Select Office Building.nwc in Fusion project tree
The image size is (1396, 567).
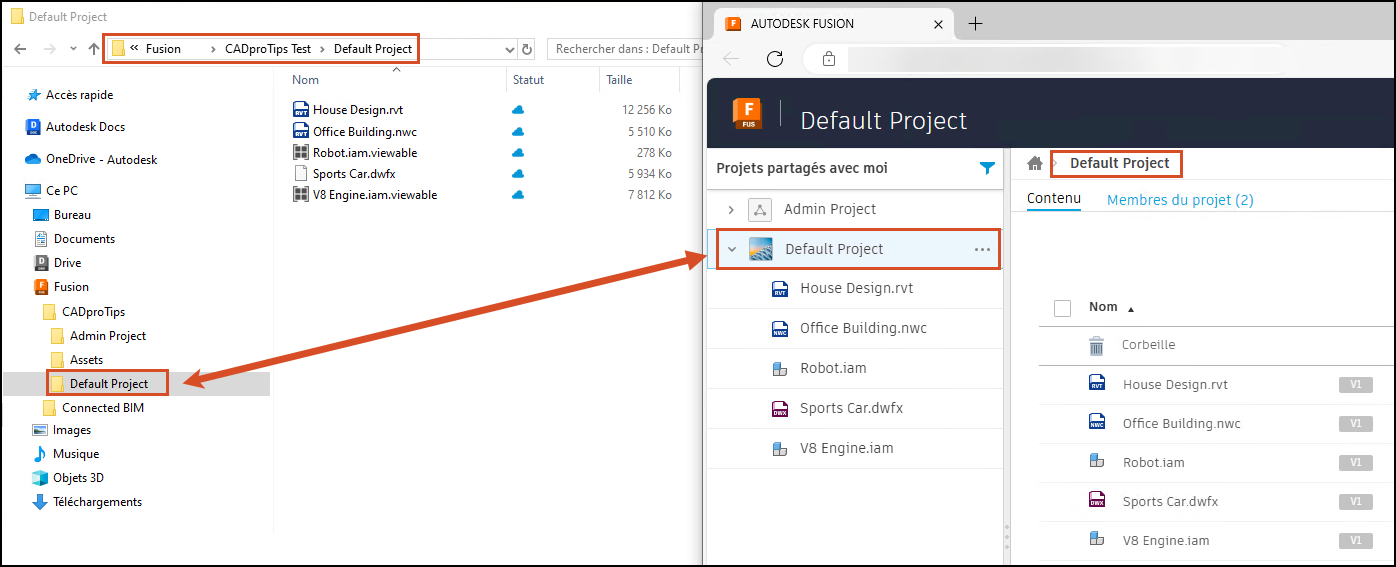[863, 328]
